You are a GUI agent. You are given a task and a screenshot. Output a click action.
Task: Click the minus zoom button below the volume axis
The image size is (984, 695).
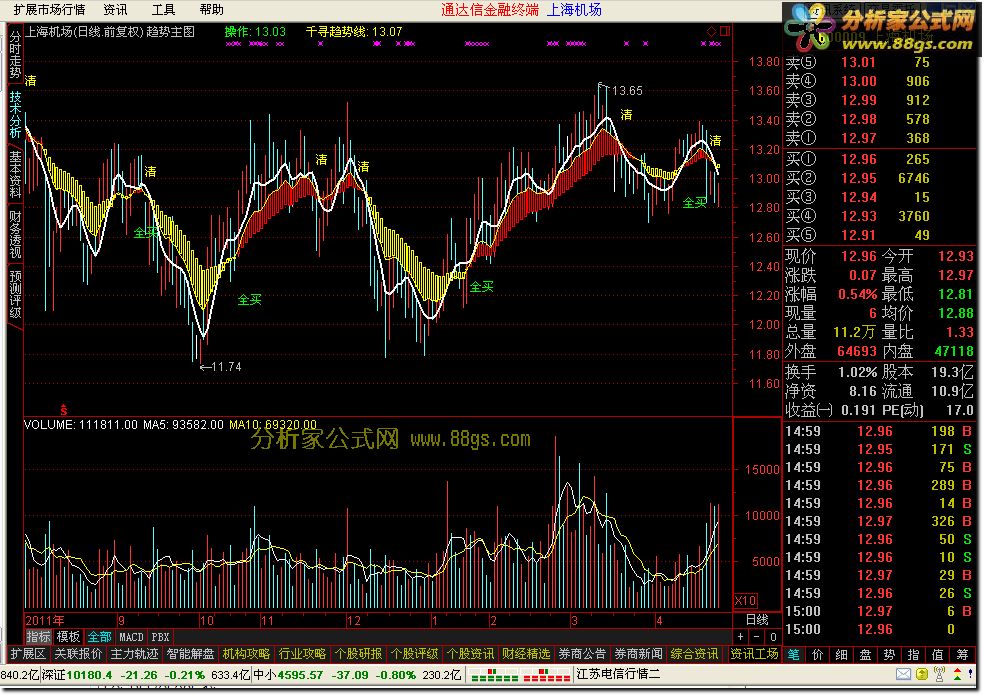[x=757, y=637]
